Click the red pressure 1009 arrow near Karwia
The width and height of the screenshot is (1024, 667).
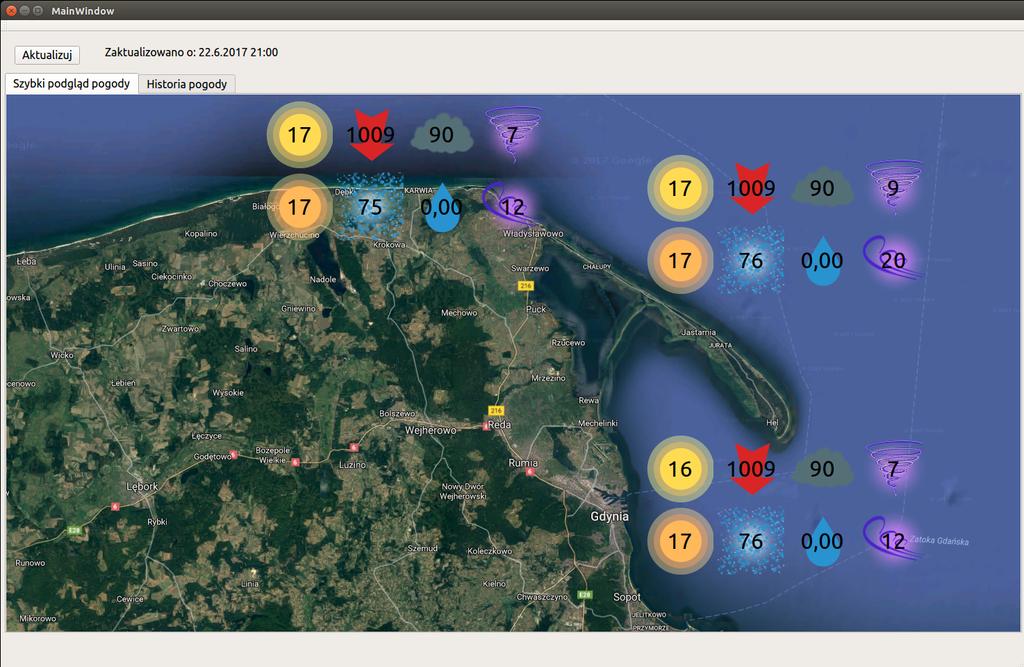click(370, 135)
